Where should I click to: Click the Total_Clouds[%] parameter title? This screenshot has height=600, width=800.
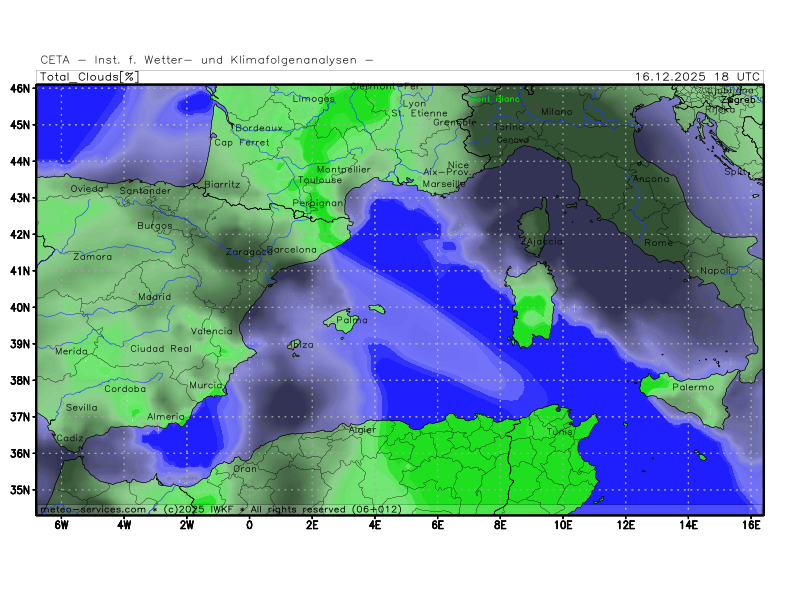point(88,77)
